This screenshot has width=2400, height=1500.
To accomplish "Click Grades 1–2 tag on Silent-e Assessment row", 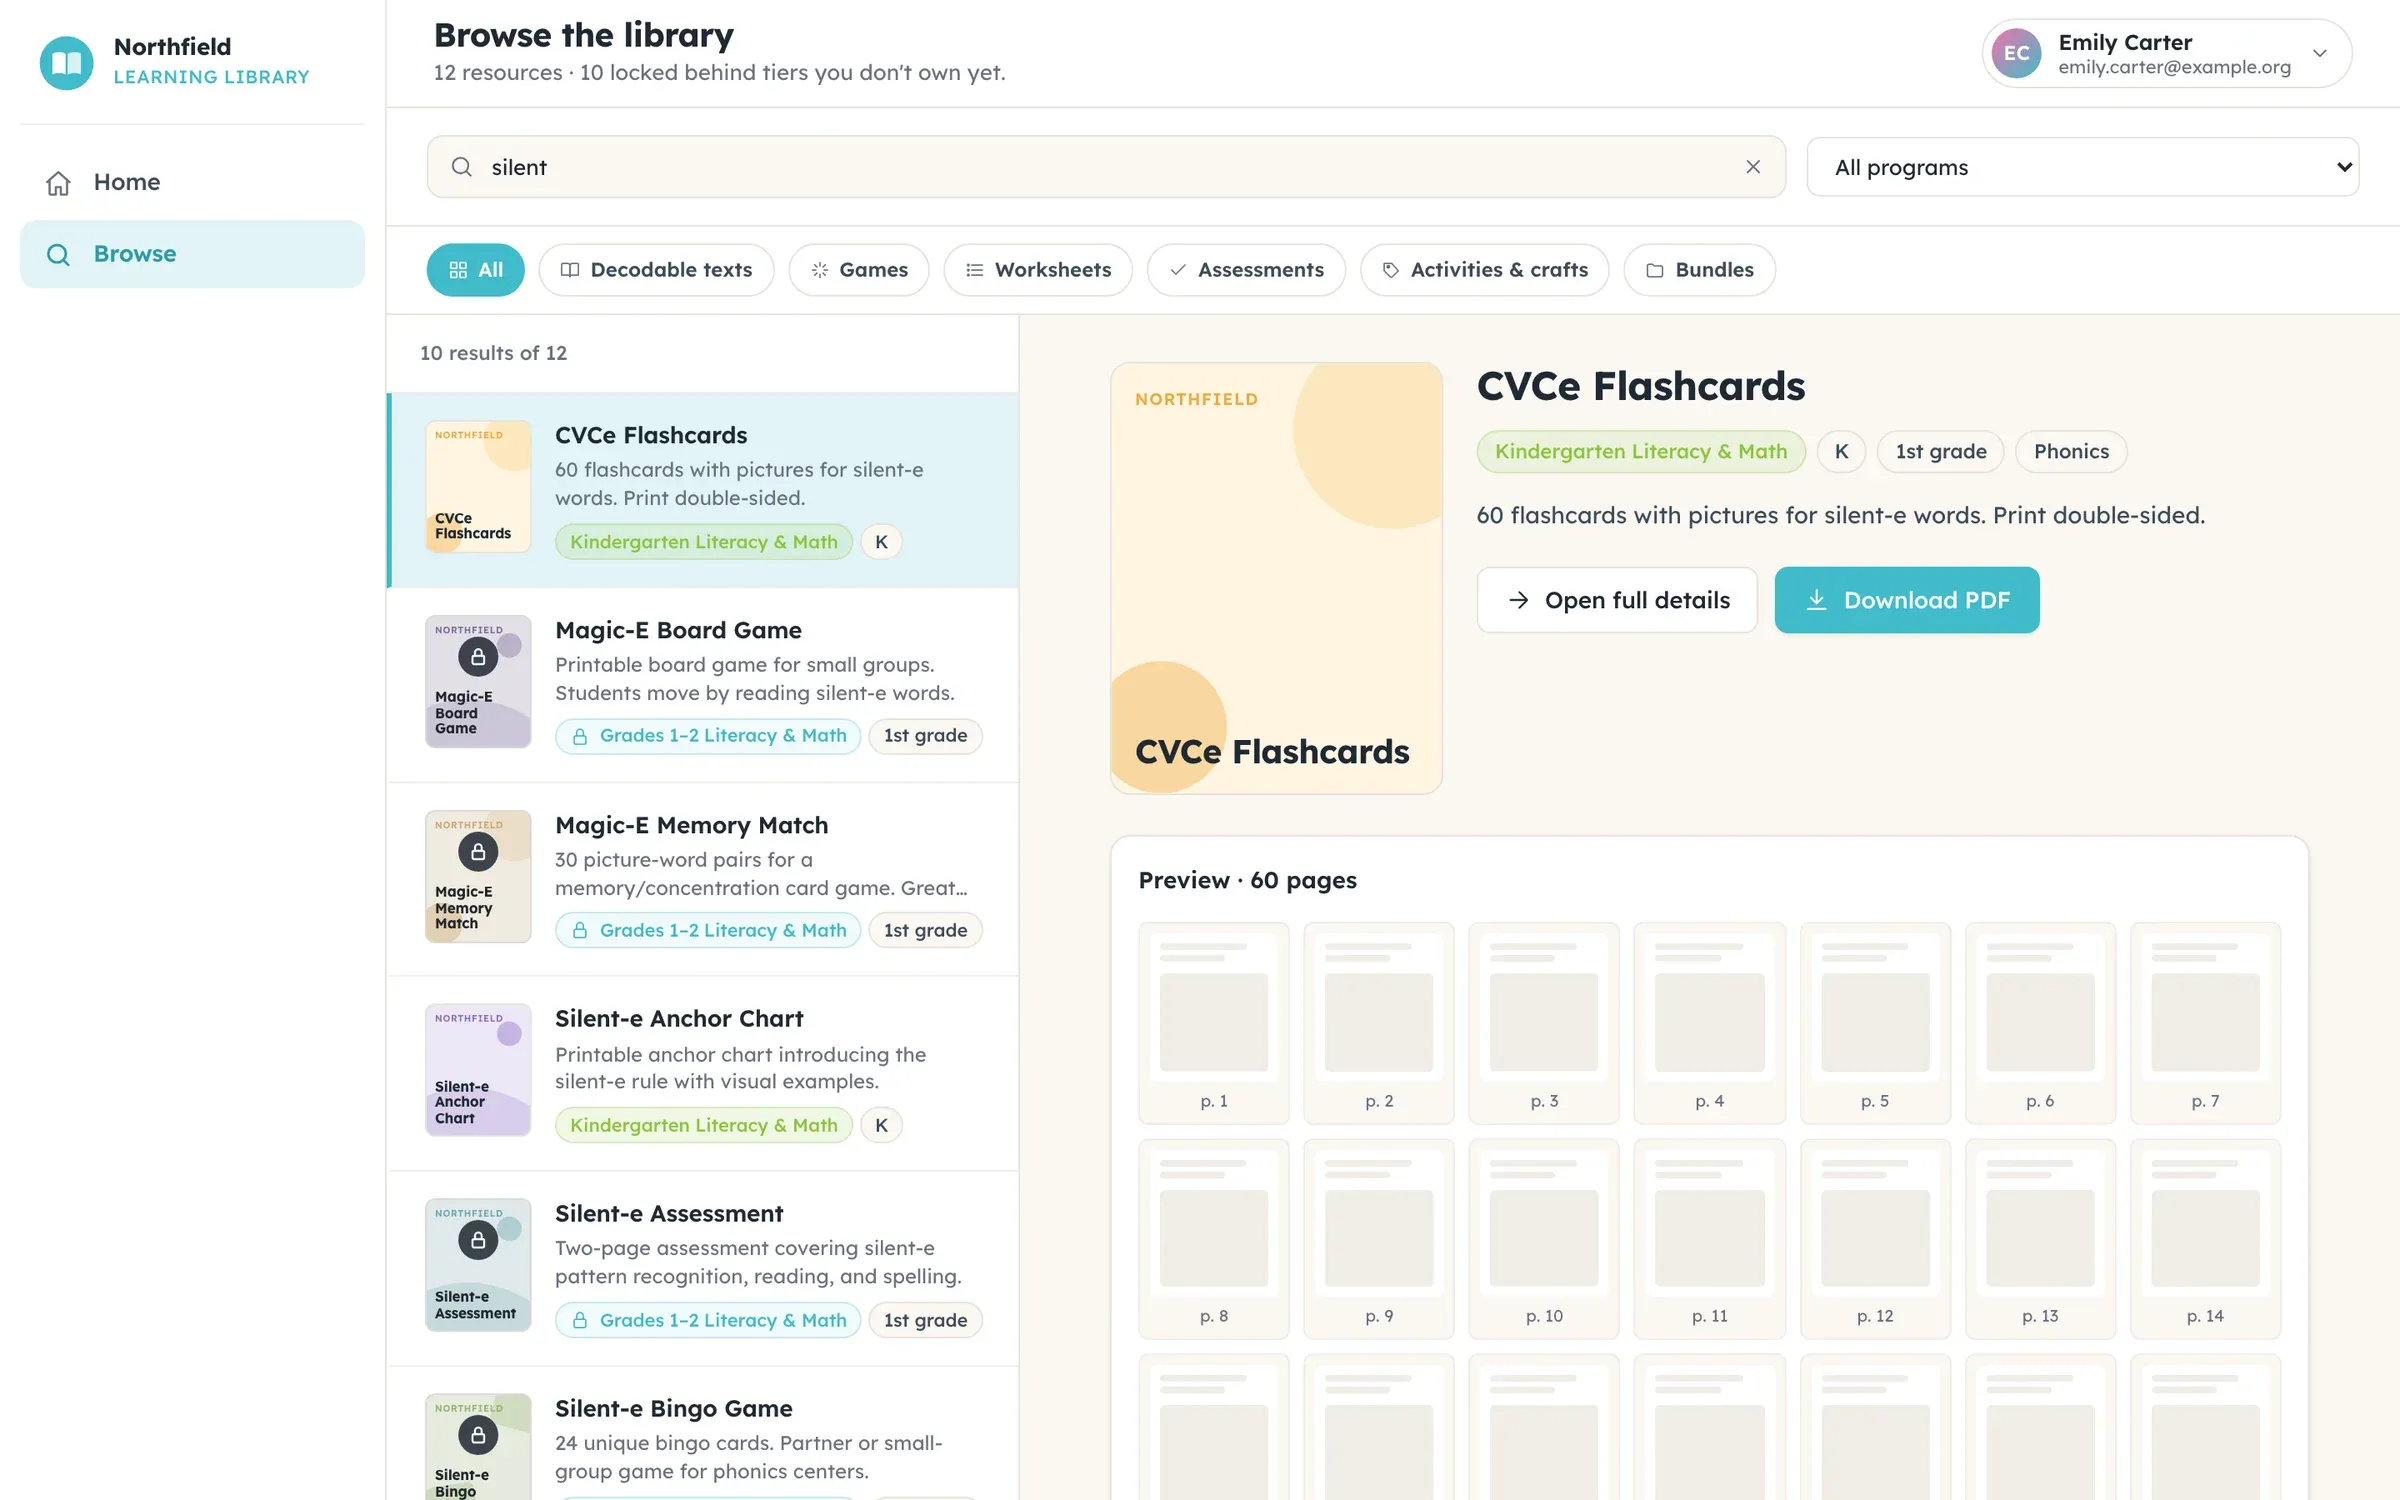I will point(708,1320).
